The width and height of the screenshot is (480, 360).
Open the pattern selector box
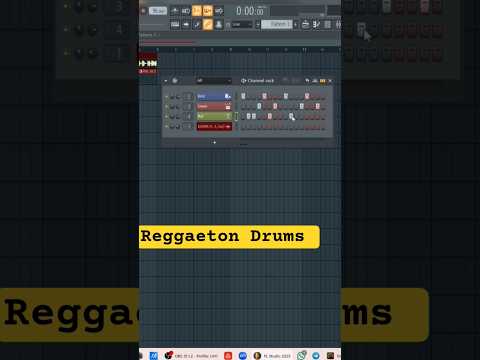coord(277,24)
